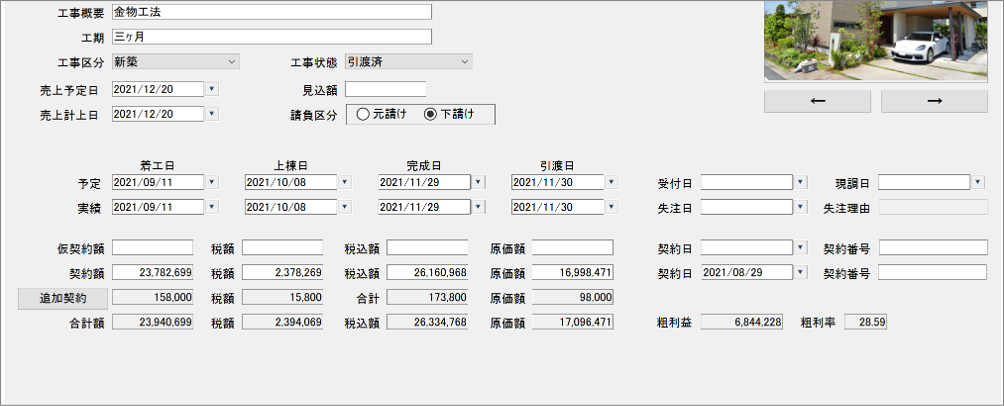
Task: Click the 予定 着工日 field 2021/09/11
Action: 158,183
